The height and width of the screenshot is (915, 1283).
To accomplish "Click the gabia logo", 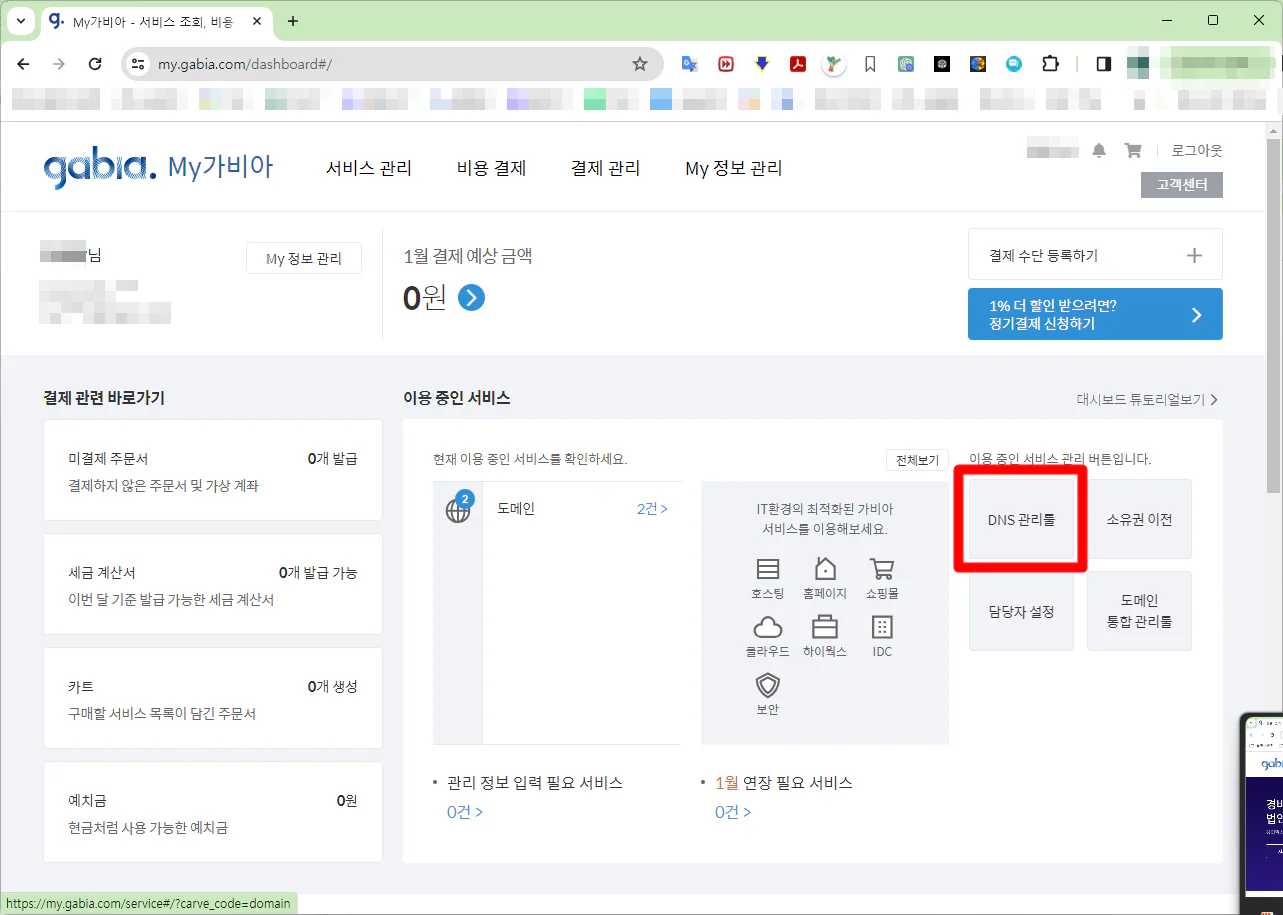I will click(x=100, y=168).
